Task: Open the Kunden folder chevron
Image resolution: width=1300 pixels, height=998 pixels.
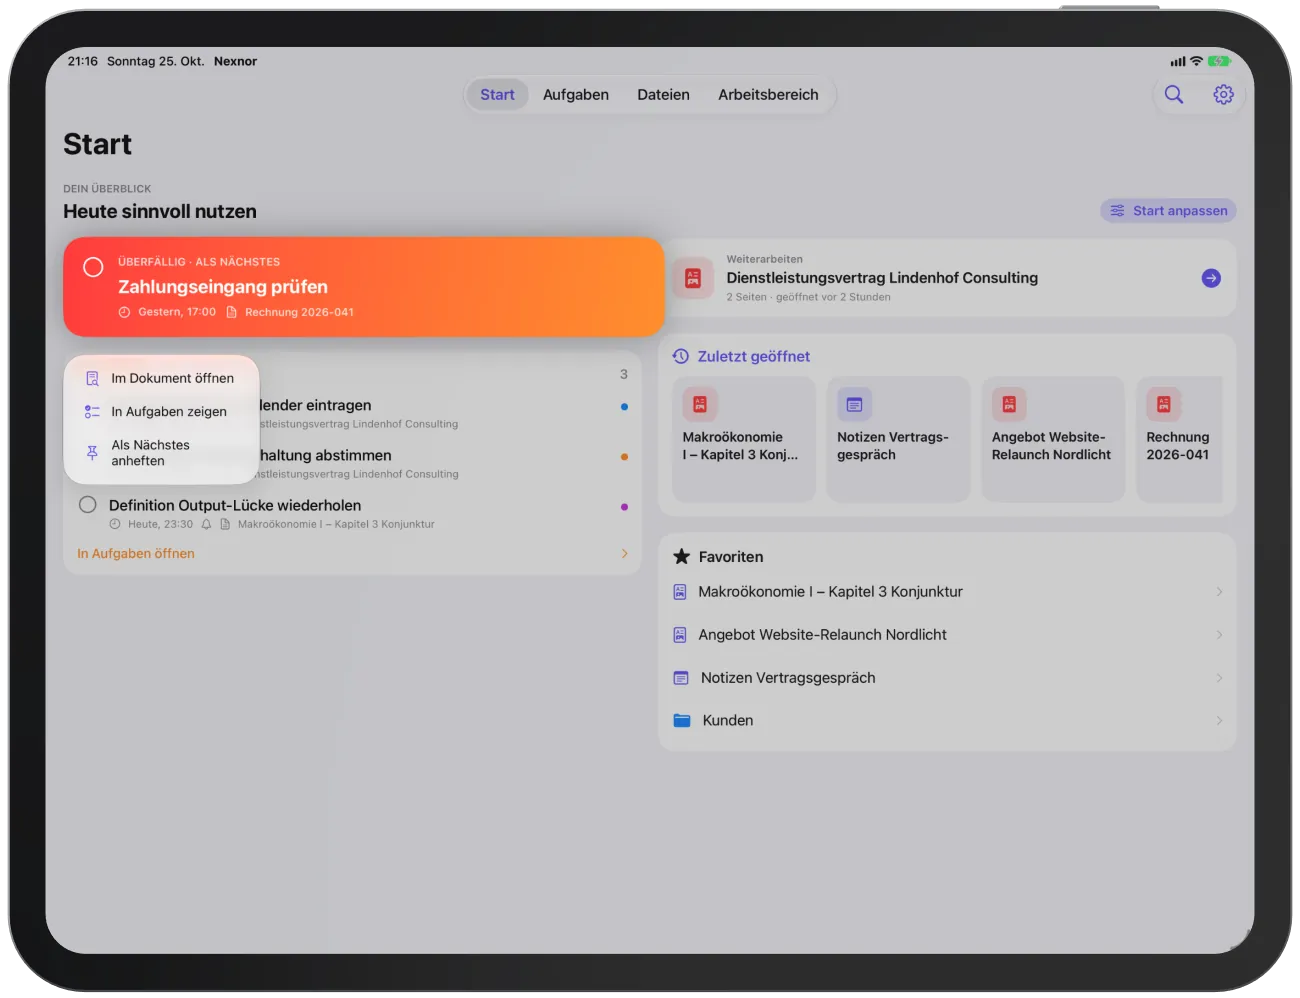Action: click(1219, 720)
